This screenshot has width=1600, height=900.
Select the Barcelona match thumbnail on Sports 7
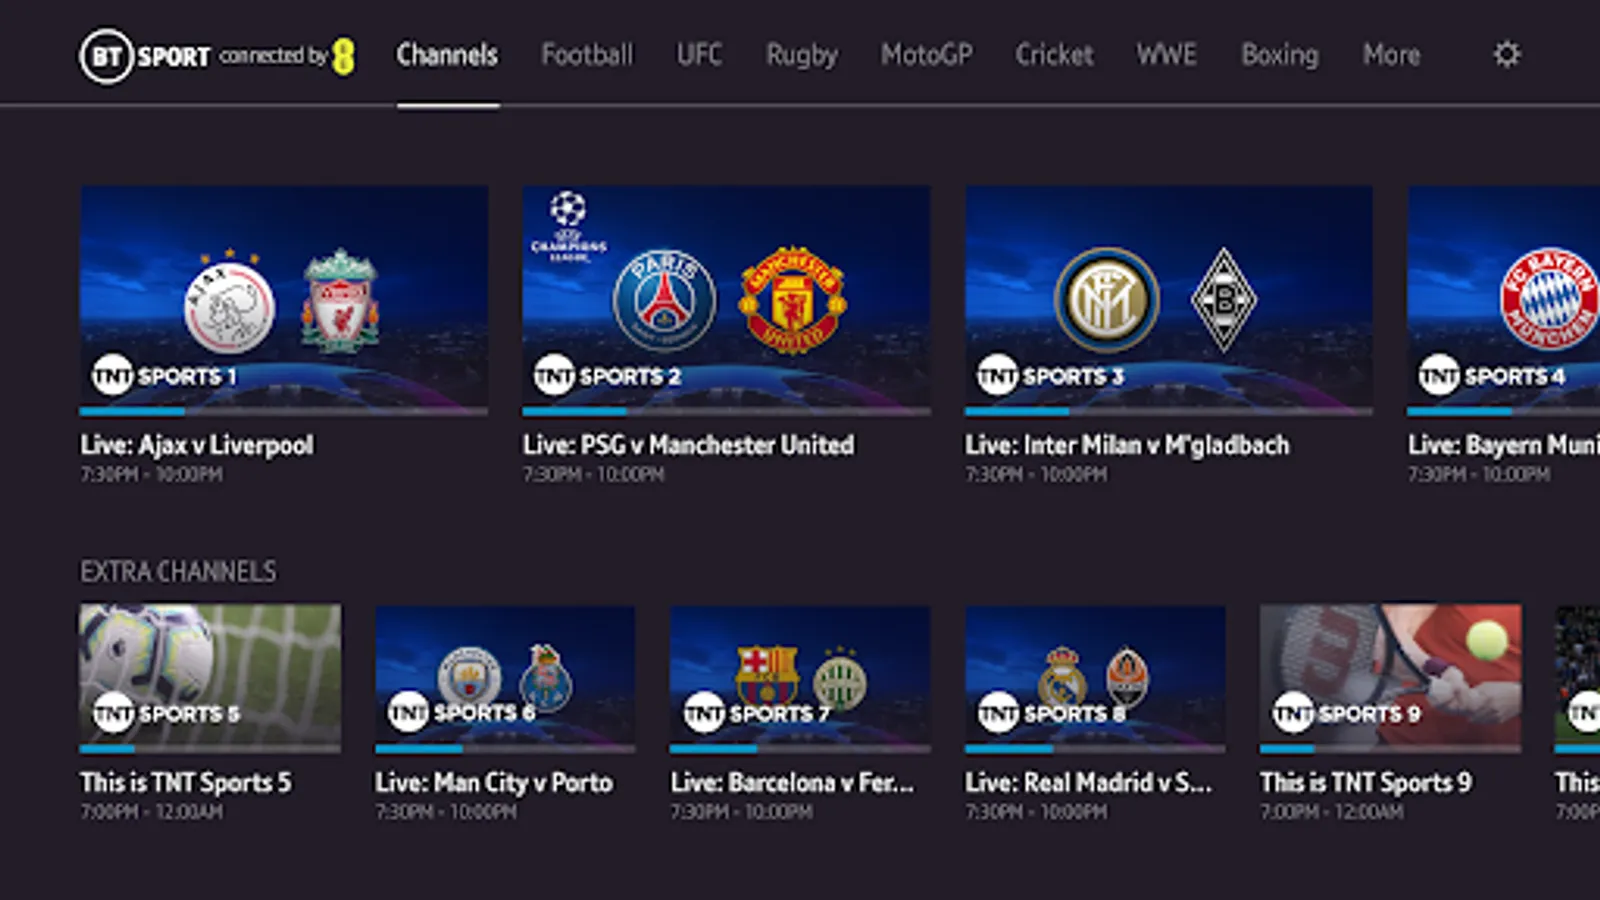800,675
